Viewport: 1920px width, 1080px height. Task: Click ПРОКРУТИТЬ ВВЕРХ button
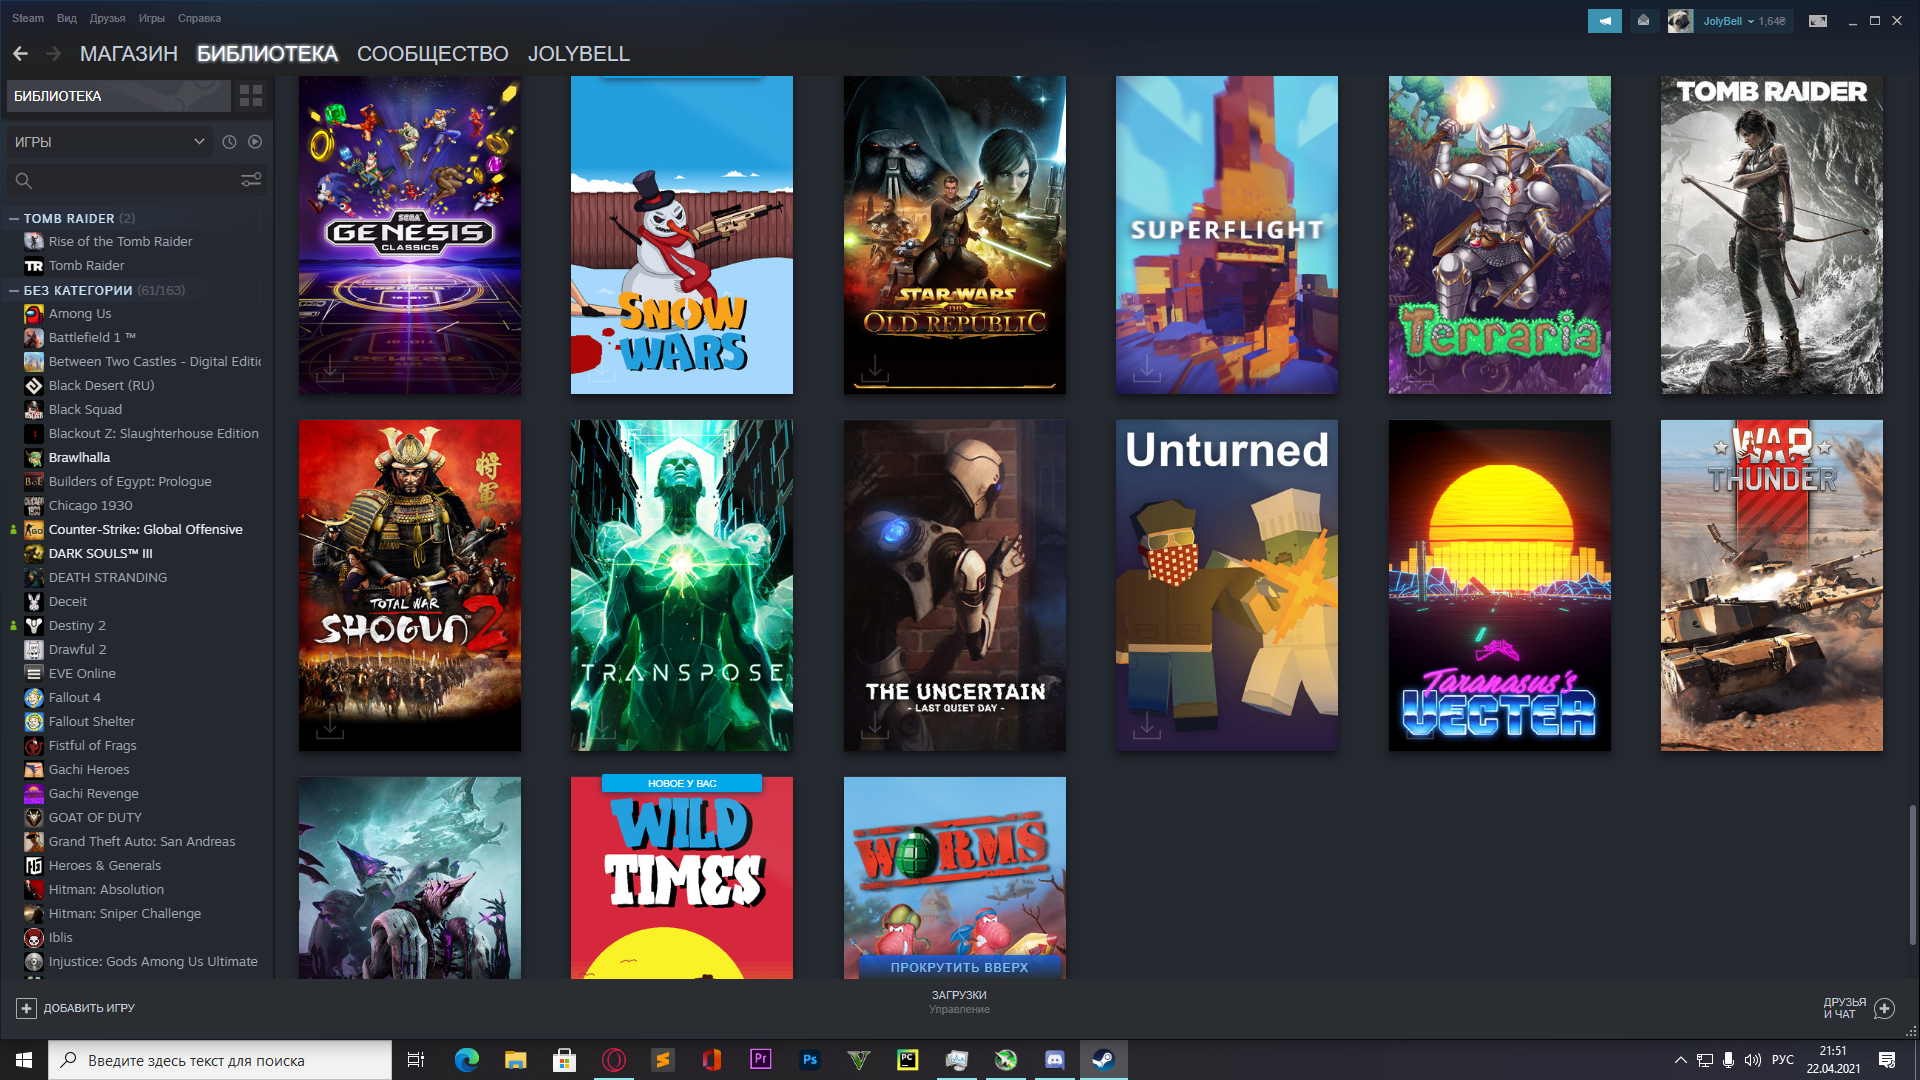(x=959, y=967)
